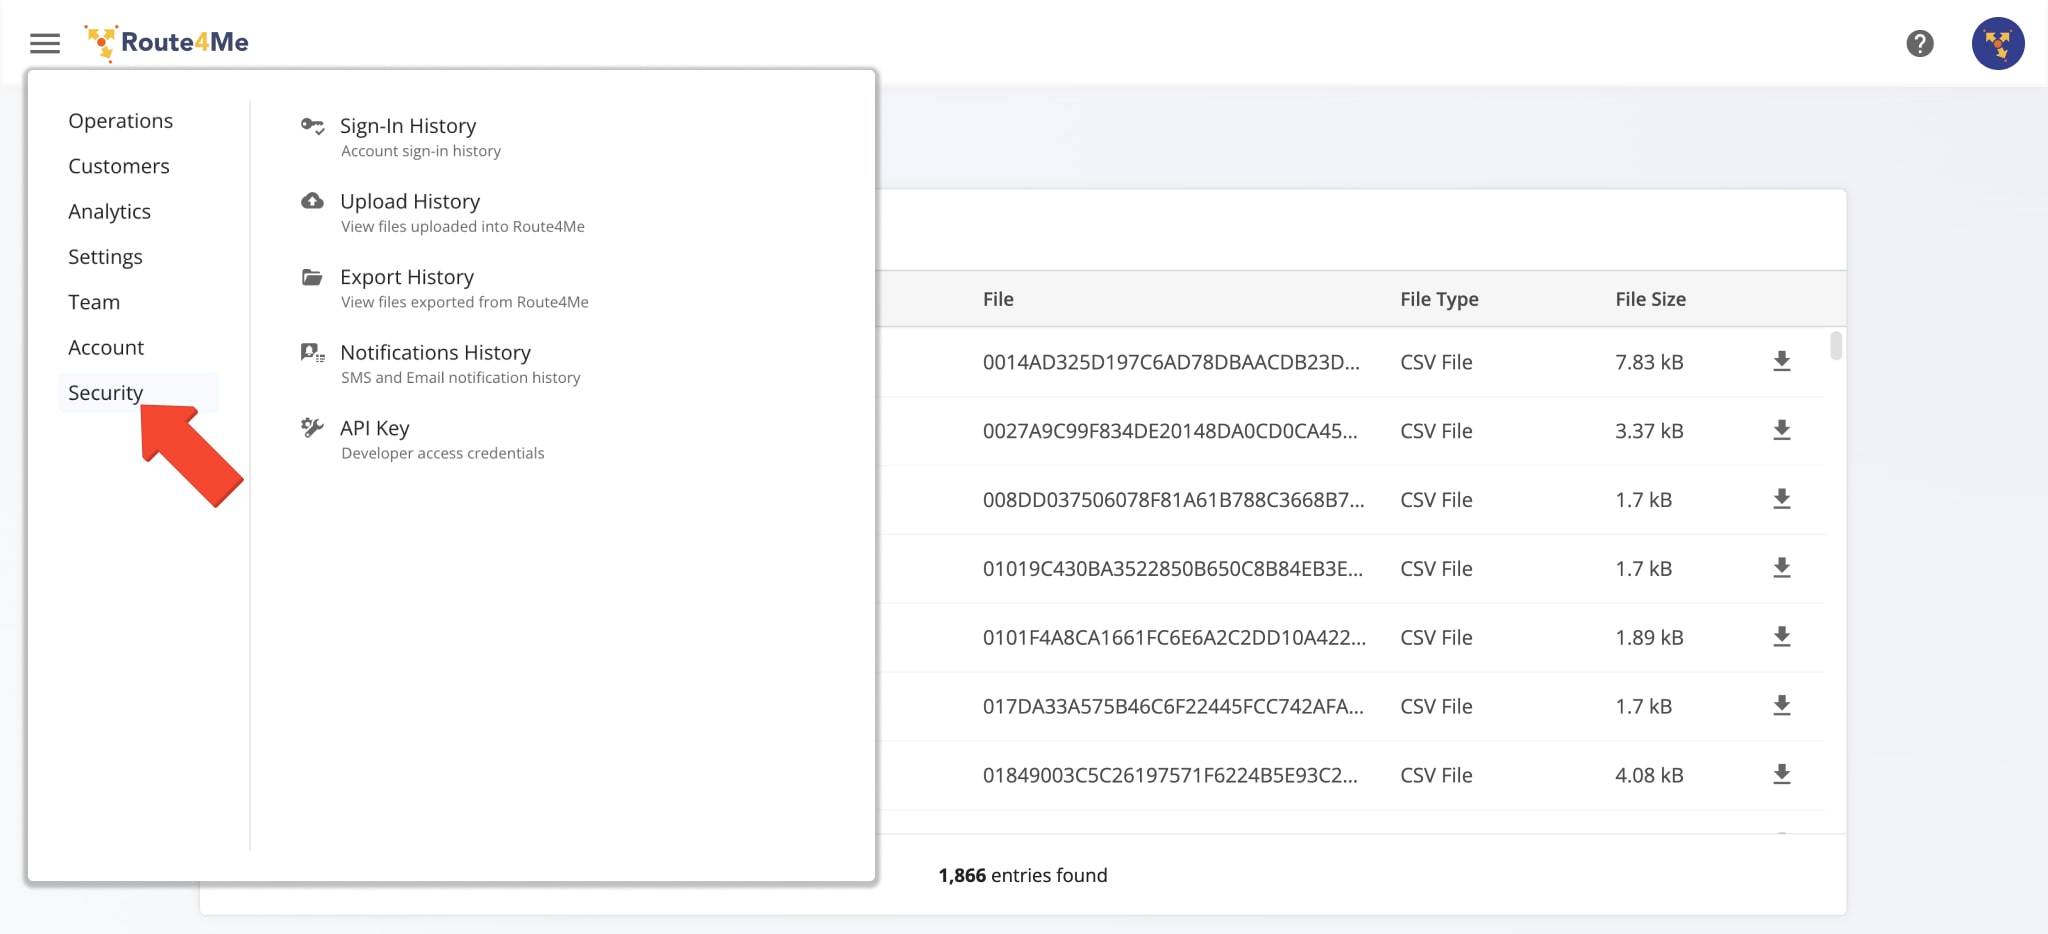This screenshot has width=2048, height=934.
Task: Click the Export History folder icon
Action: click(312, 277)
